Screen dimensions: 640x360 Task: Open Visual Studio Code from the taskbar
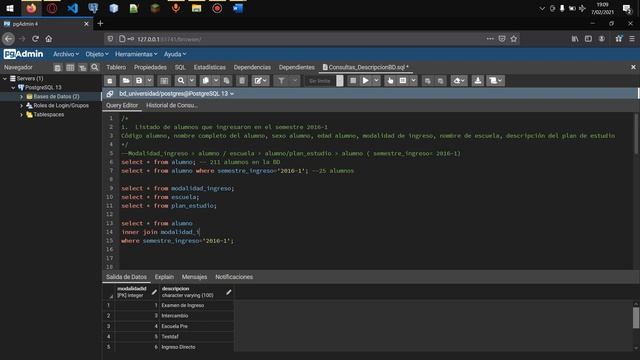coord(73,8)
